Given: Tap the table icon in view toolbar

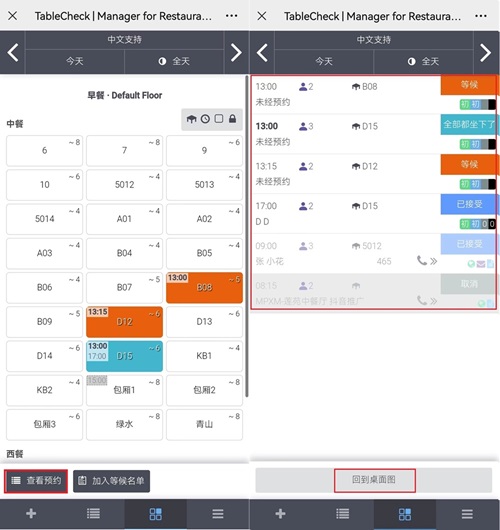Looking at the screenshot, I should (191, 119).
